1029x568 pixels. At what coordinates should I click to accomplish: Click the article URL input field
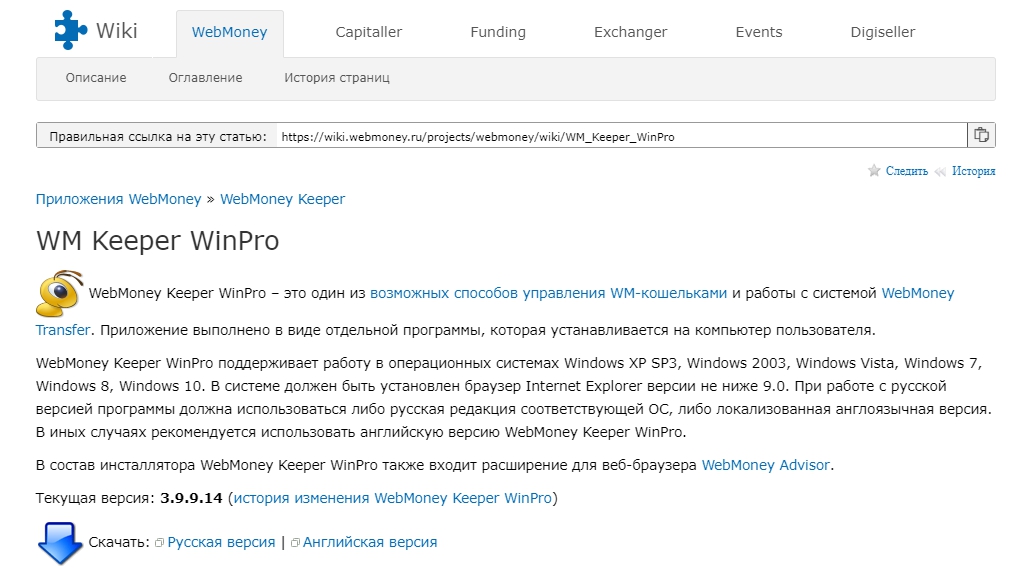pyautogui.click(x=621, y=136)
